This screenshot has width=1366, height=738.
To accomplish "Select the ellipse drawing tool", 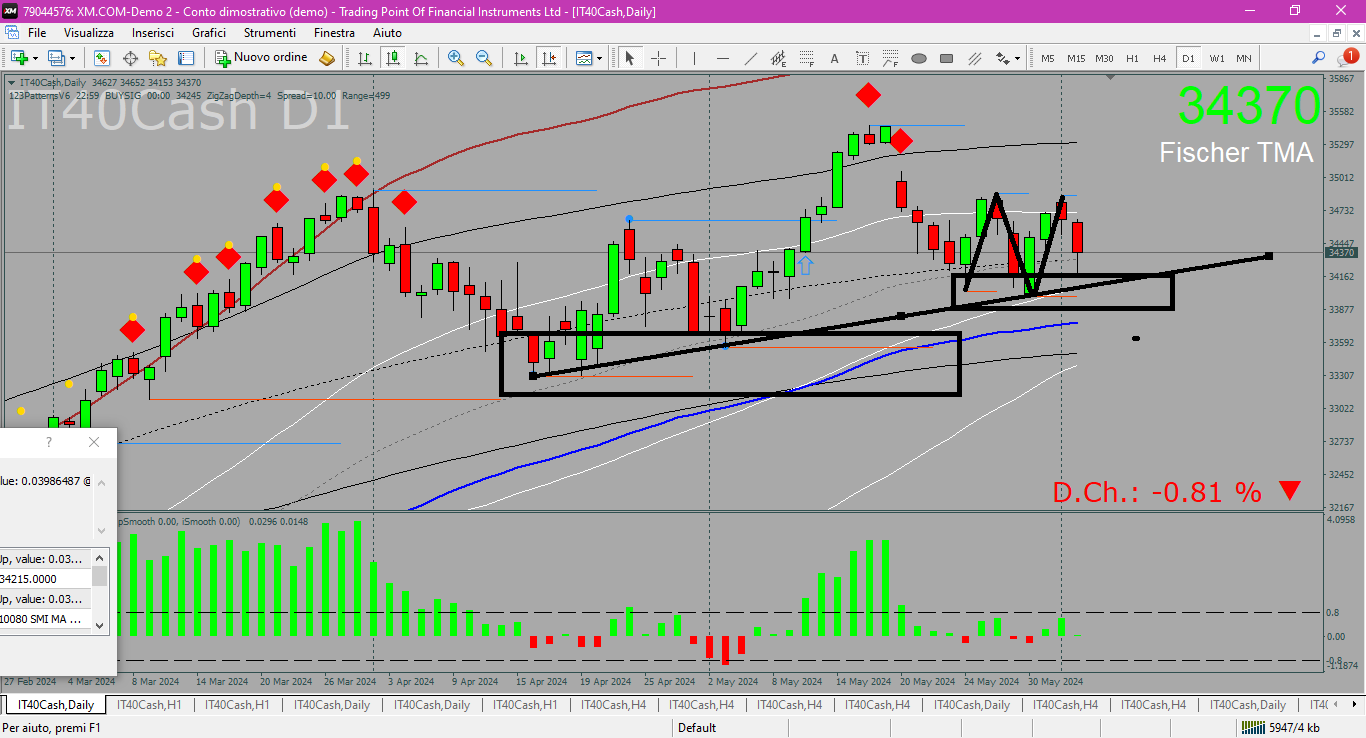I will click(x=918, y=58).
